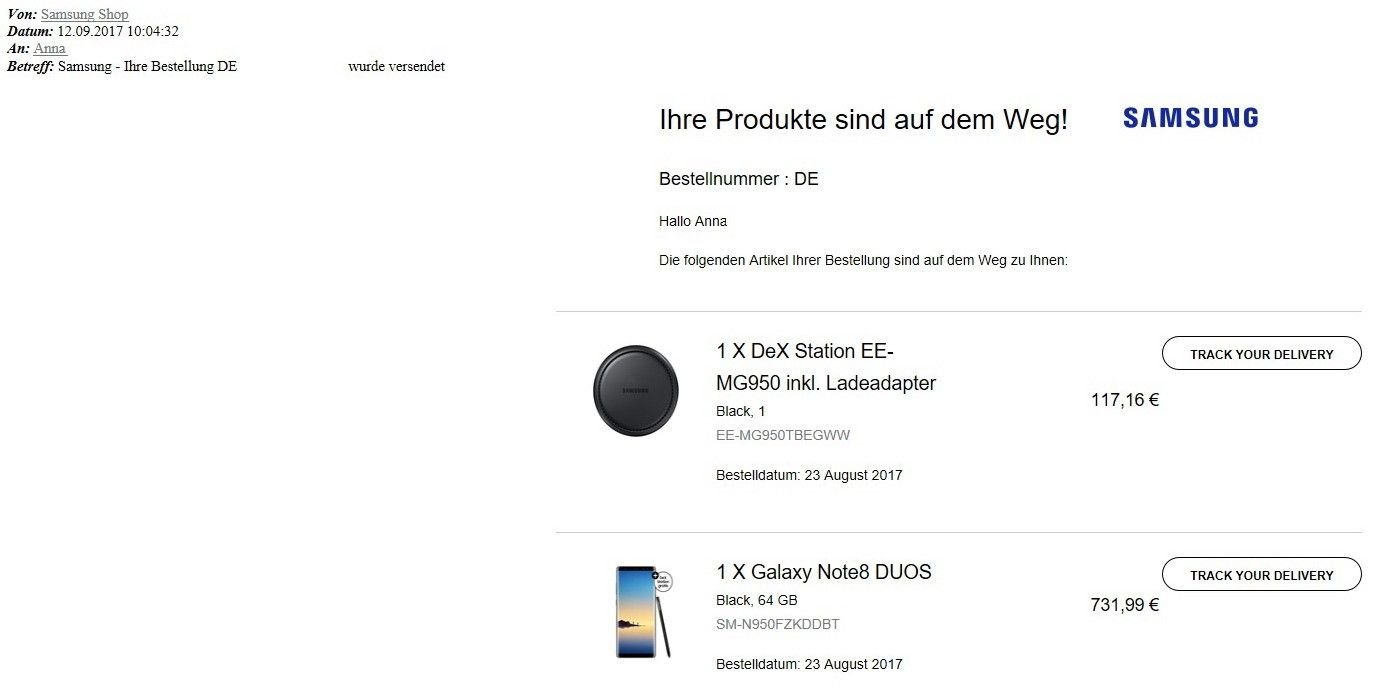The width and height of the screenshot is (1395, 695).
Task: Open the Galaxy Note8 product image
Action: (x=641, y=611)
